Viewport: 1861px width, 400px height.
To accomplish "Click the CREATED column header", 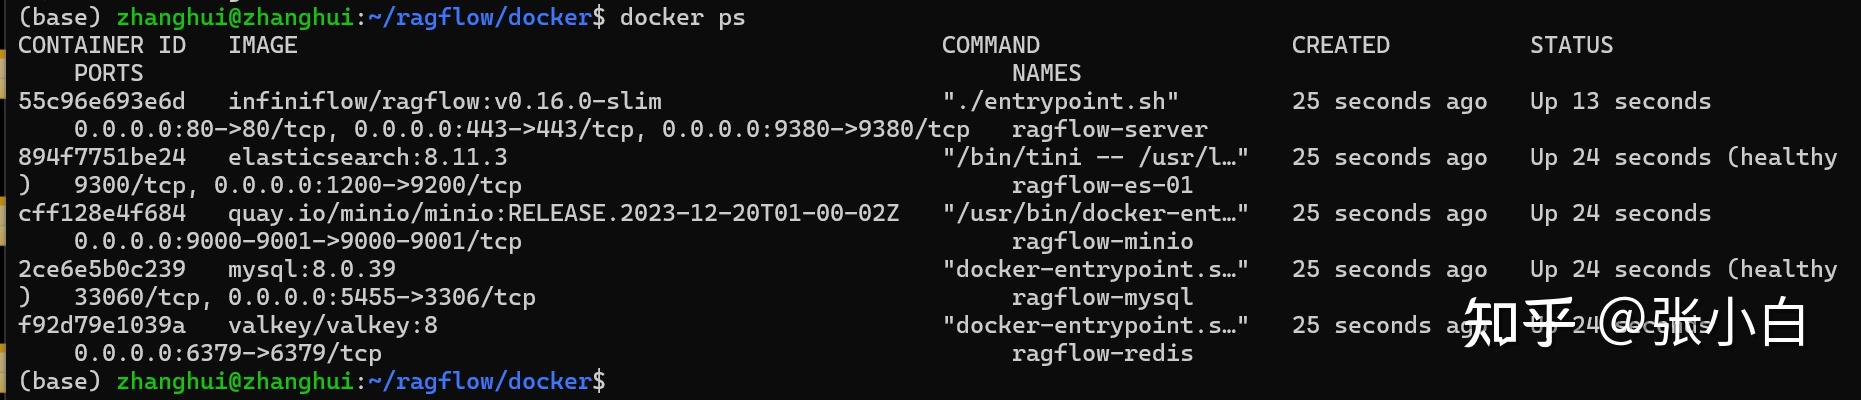I will pyautogui.click(x=1340, y=45).
